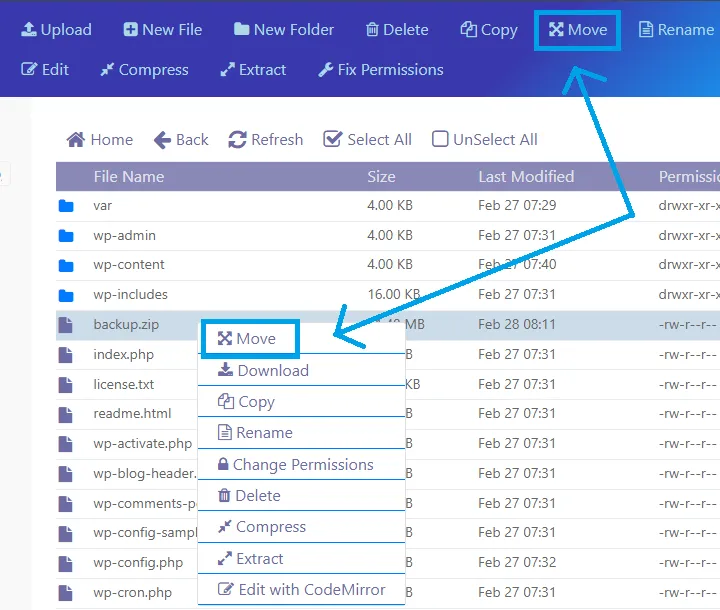
Task: Click Extract in the top toolbar
Action: 251,70
